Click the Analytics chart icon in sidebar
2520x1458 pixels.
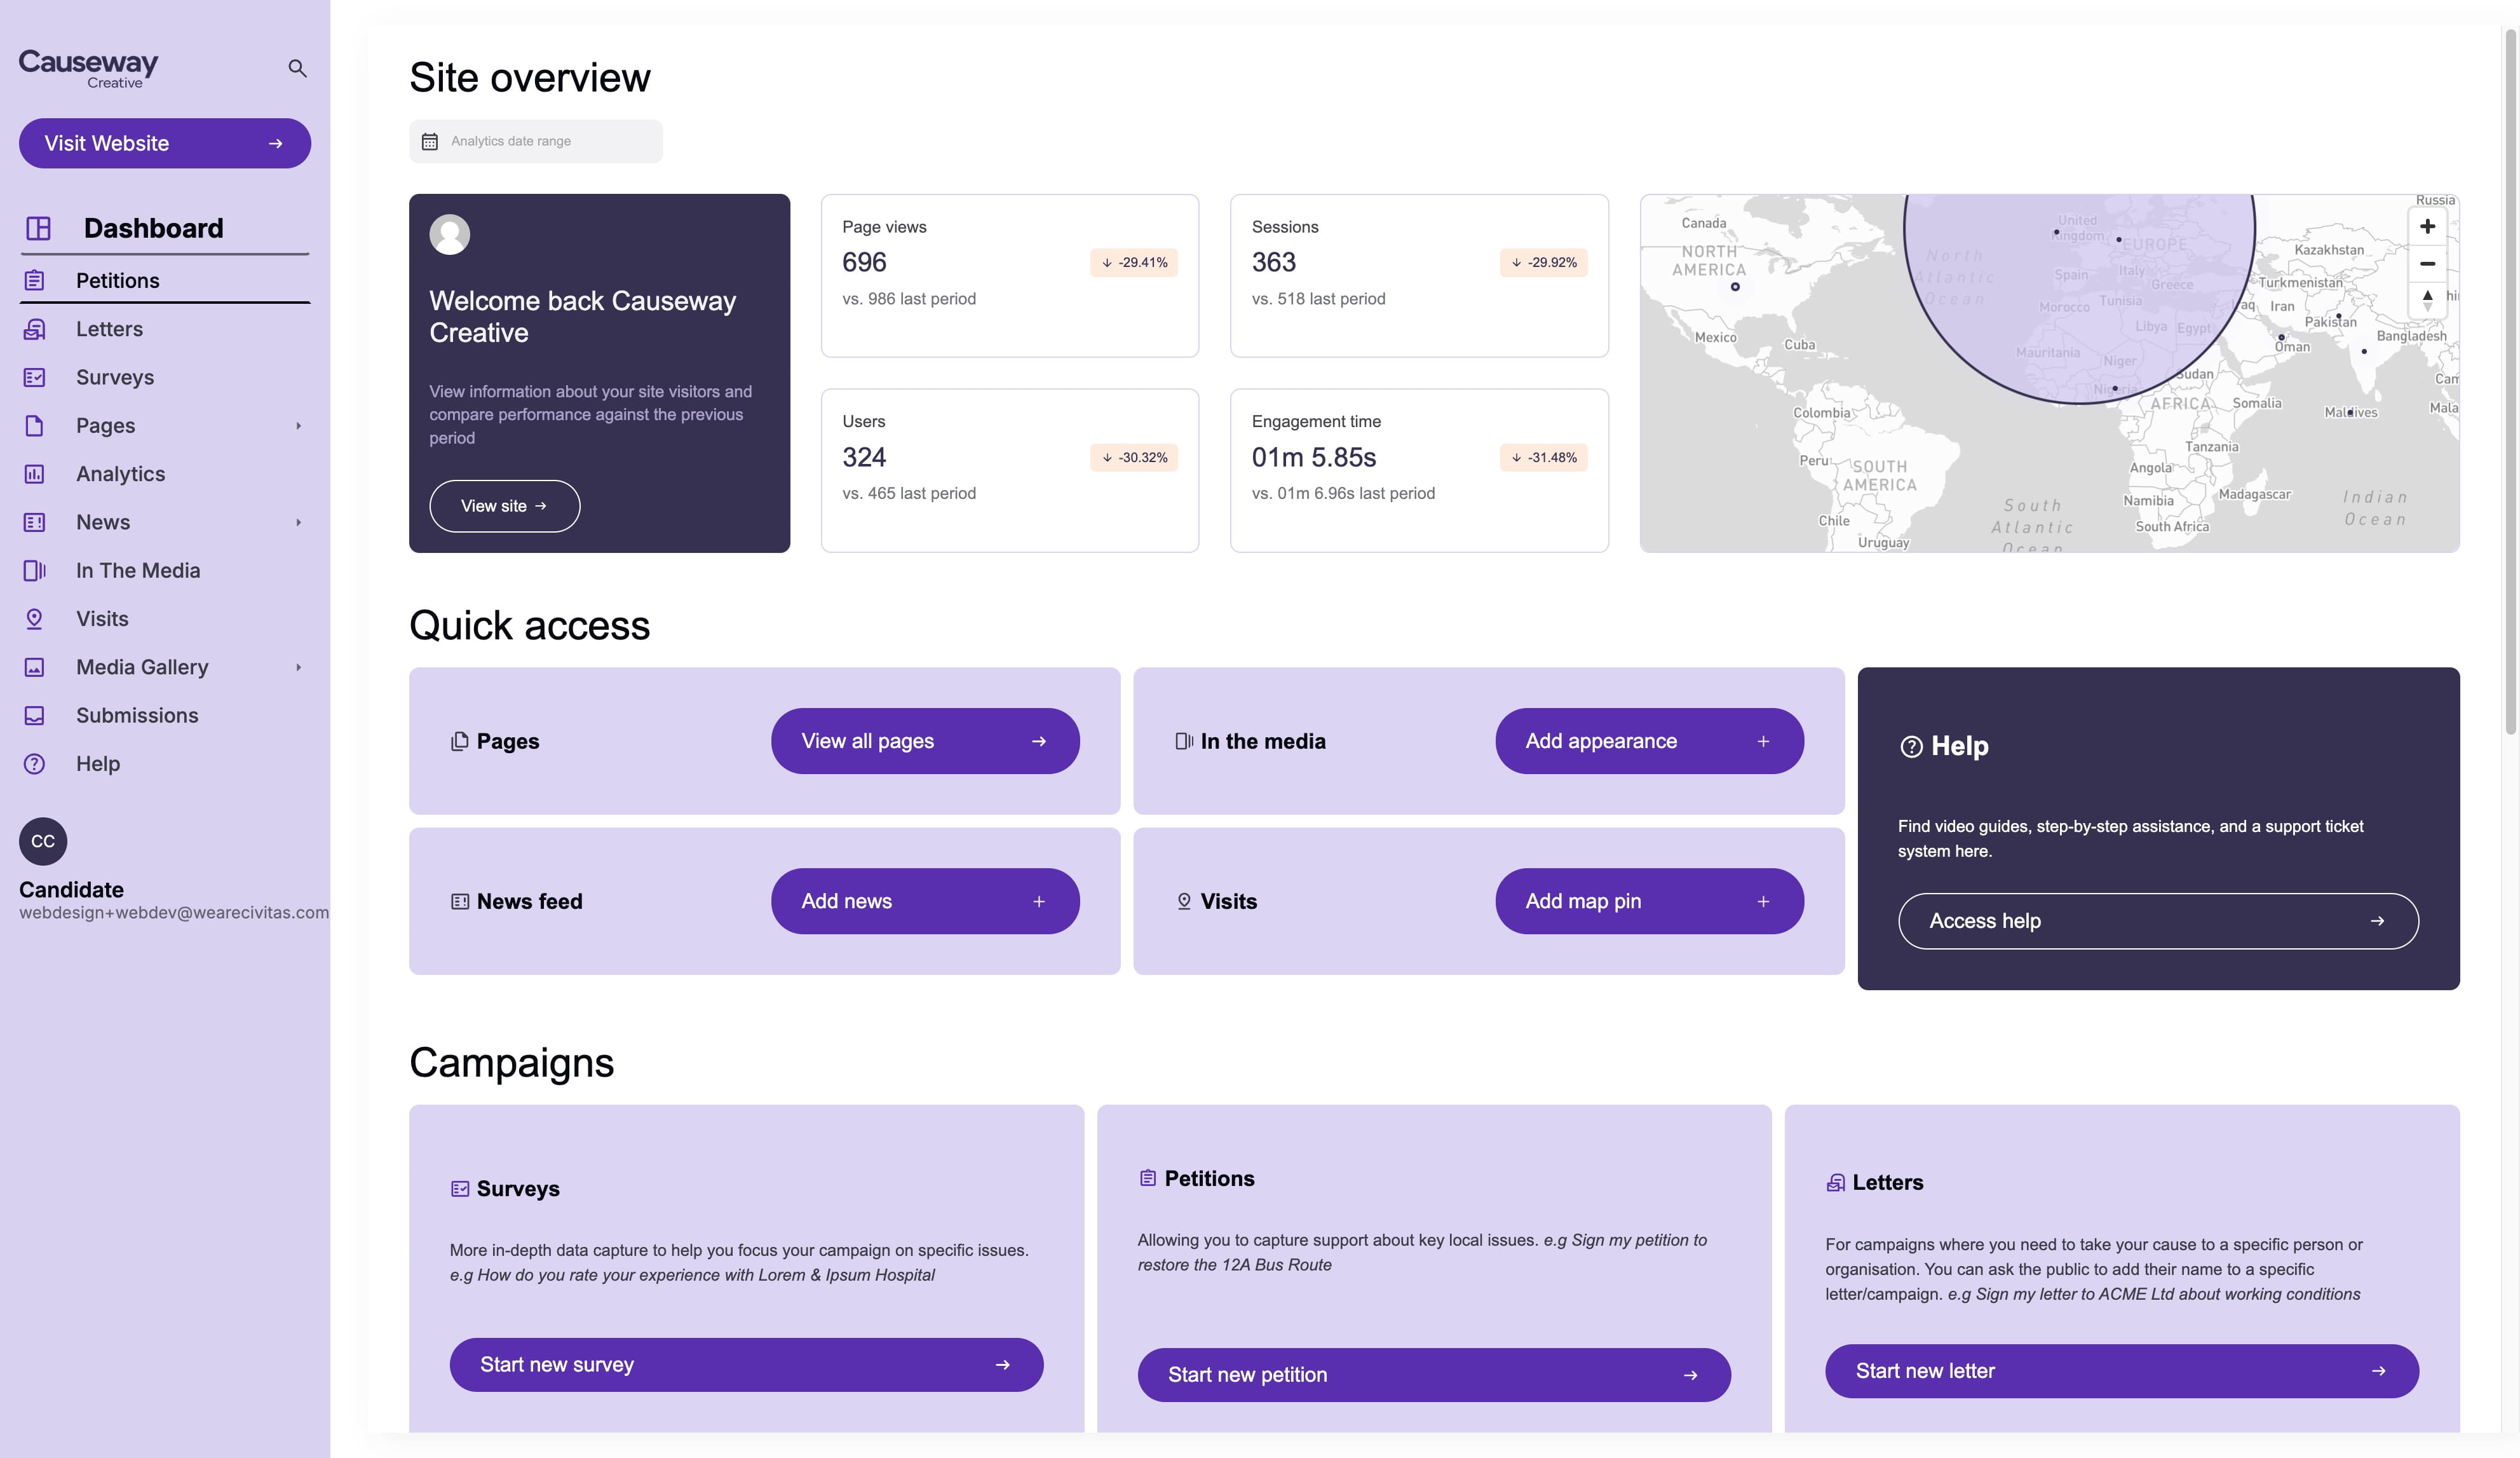point(34,474)
